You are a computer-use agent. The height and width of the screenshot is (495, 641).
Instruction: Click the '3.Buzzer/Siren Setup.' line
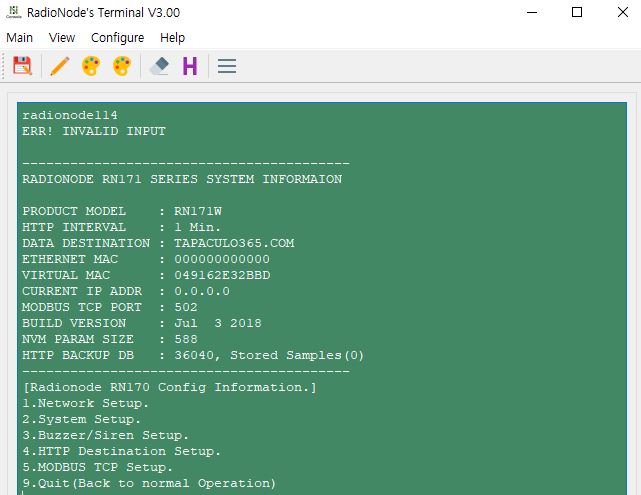point(105,435)
